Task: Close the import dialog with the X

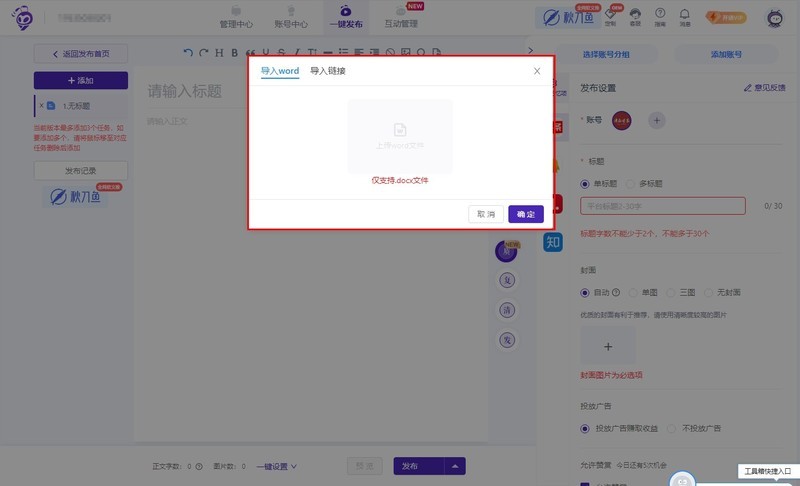Action: [x=537, y=71]
